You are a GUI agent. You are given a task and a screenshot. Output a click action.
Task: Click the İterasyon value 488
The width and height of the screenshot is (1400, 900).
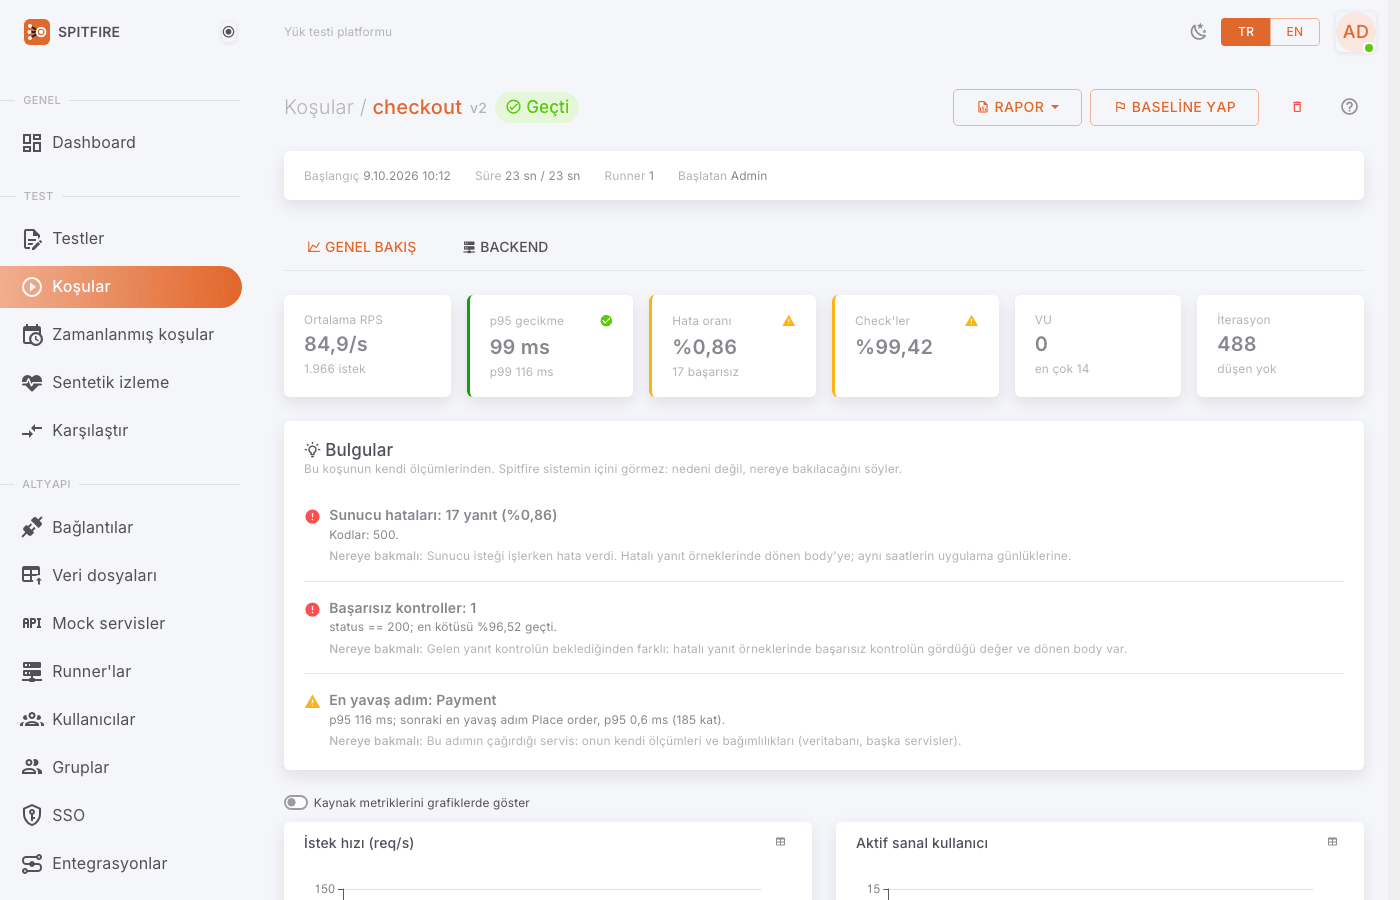click(x=1237, y=344)
